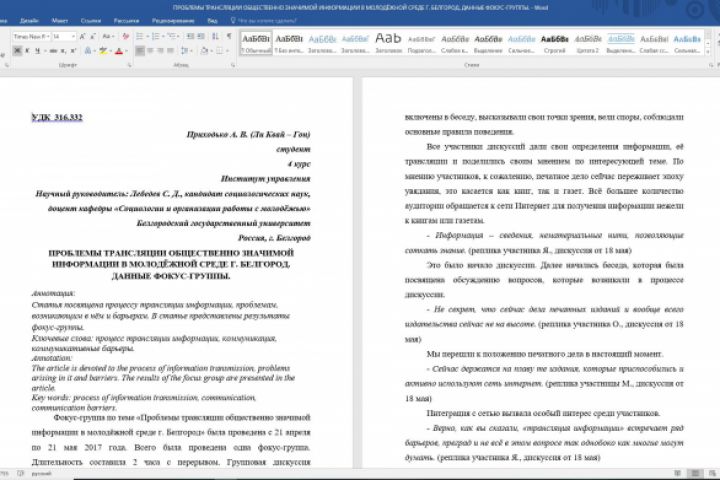
Task: Align text right
Action: (x=160, y=51)
